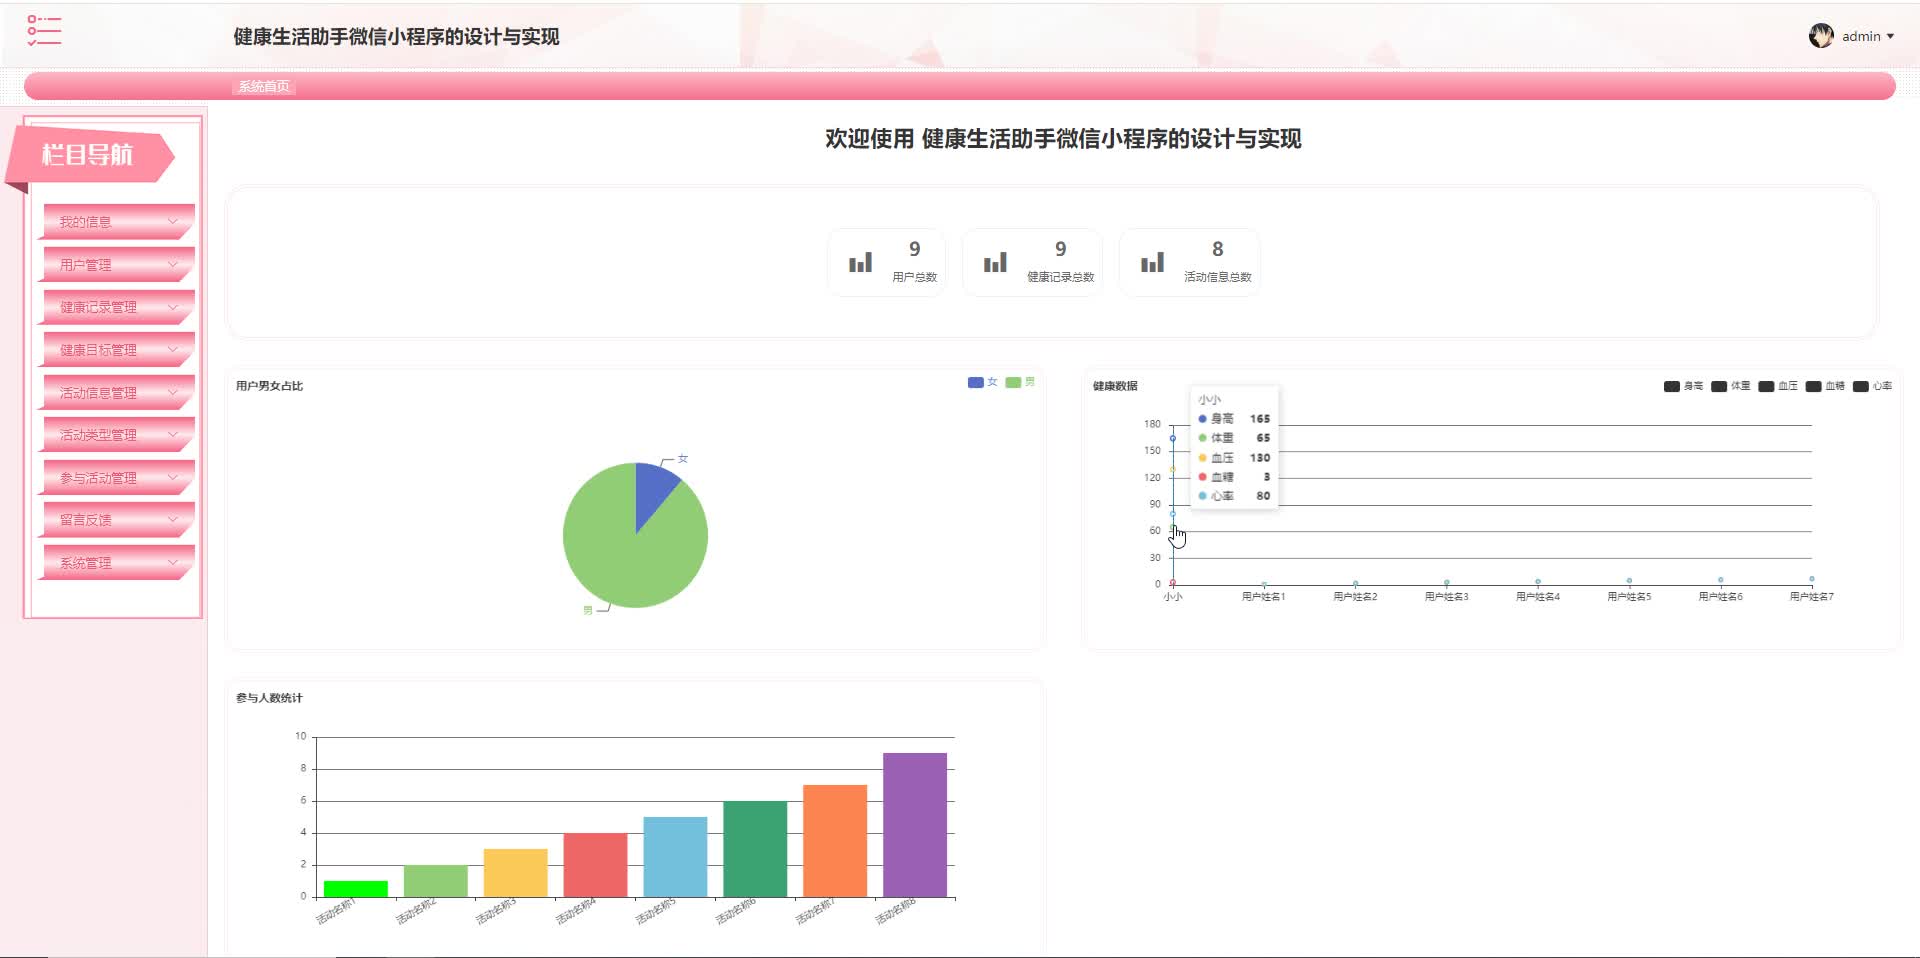Screen dimensions: 1920x958
Task: Click the 健康记录总数 label
Action: (1060, 277)
